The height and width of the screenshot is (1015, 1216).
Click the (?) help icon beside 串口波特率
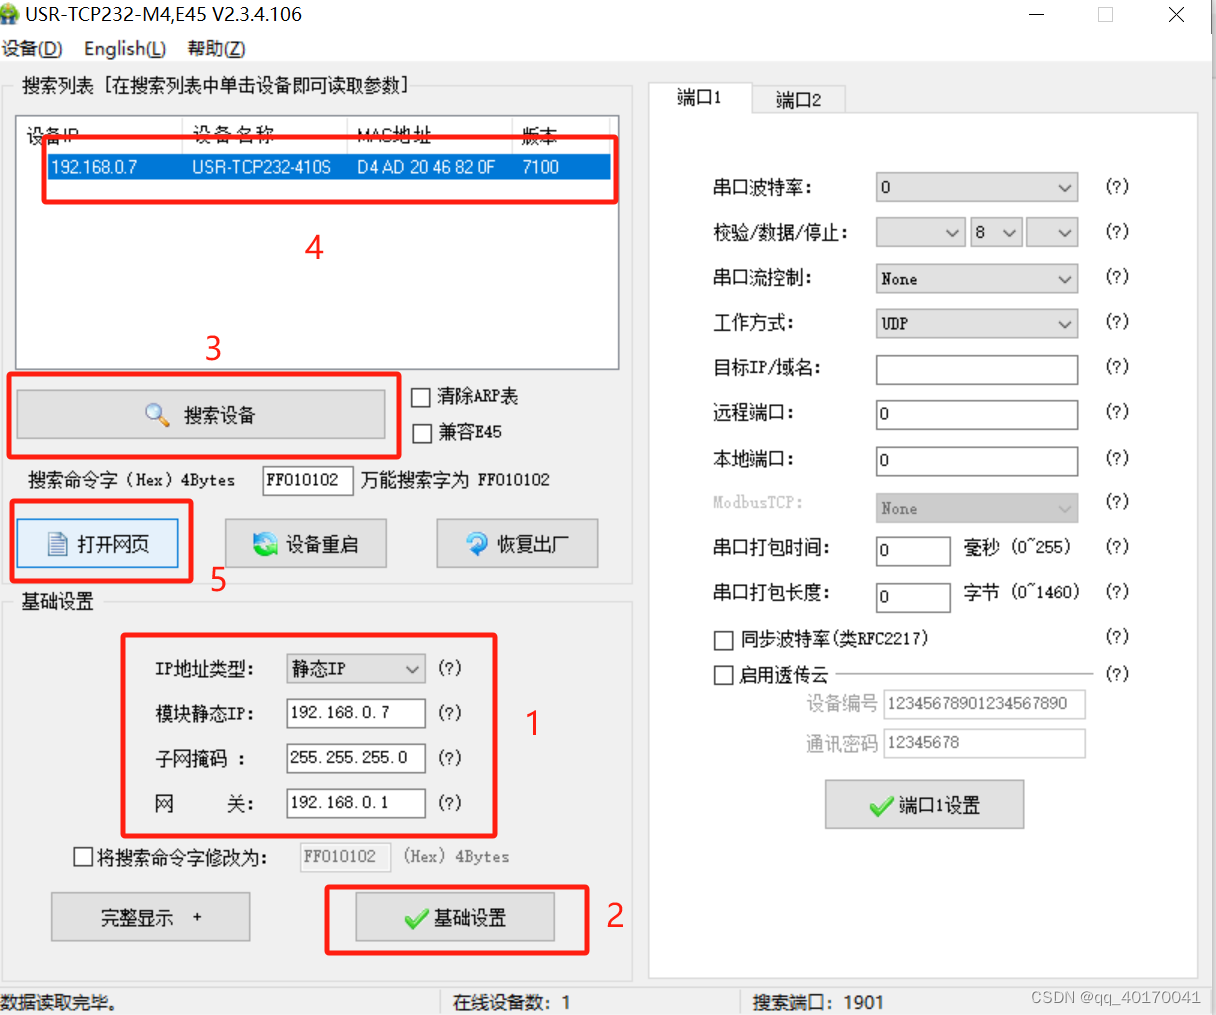[x=1116, y=187]
